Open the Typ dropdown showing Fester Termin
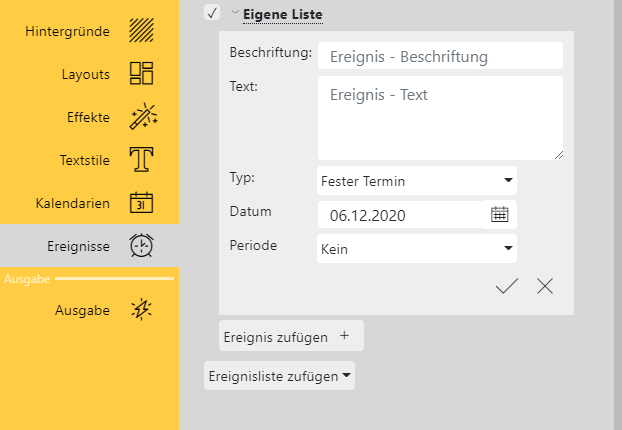This screenshot has width=622, height=430. point(416,181)
